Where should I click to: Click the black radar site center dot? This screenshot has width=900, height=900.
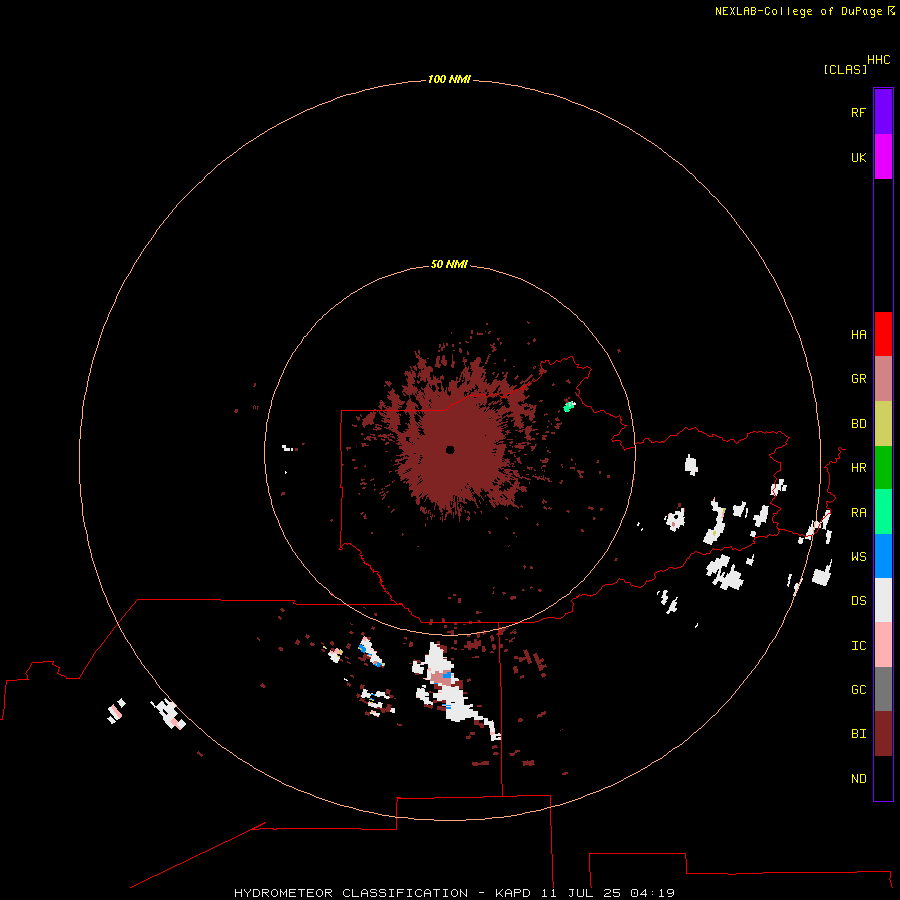click(450, 450)
